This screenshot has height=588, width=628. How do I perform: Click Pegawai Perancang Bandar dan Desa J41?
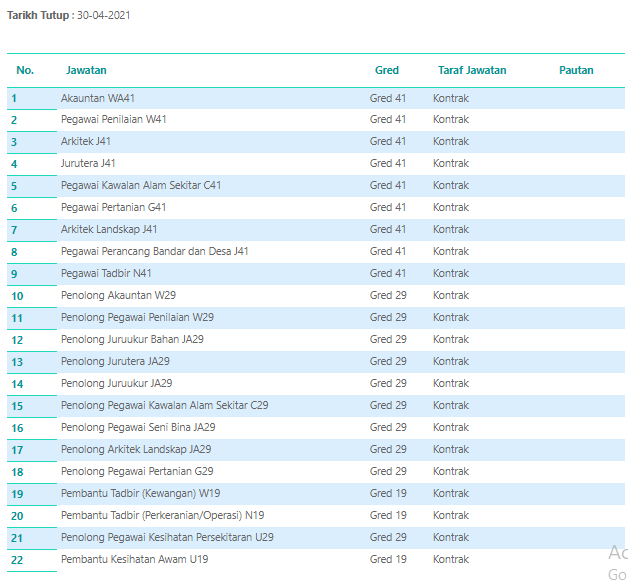[x=154, y=252]
